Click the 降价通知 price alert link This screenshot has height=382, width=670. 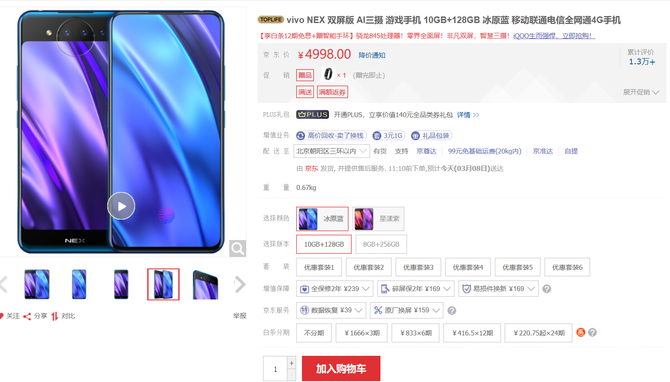[x=372, y=55]
